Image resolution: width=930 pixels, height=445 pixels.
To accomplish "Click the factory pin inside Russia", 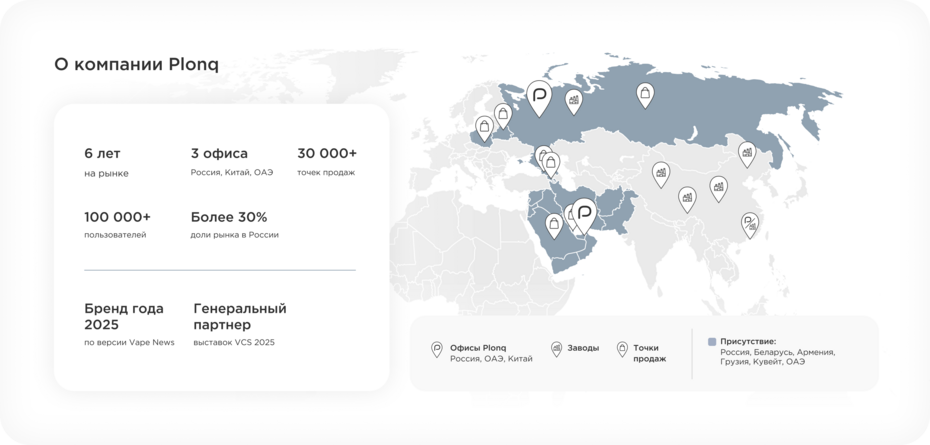I will tap(574, 101).
